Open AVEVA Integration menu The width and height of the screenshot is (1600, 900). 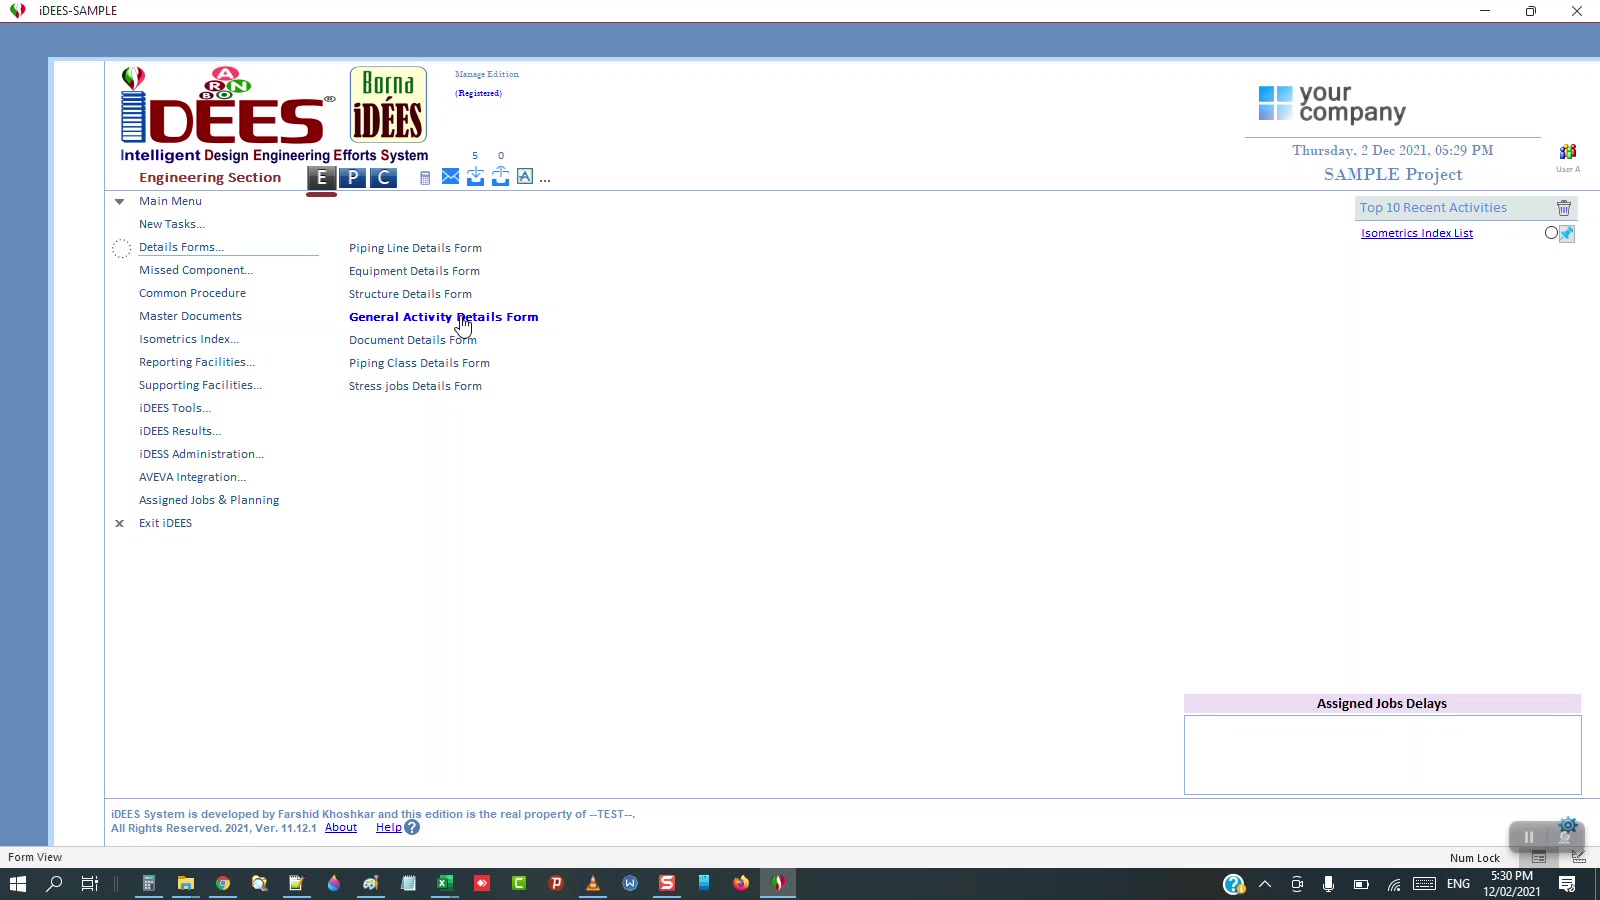(x=192, y=477)
